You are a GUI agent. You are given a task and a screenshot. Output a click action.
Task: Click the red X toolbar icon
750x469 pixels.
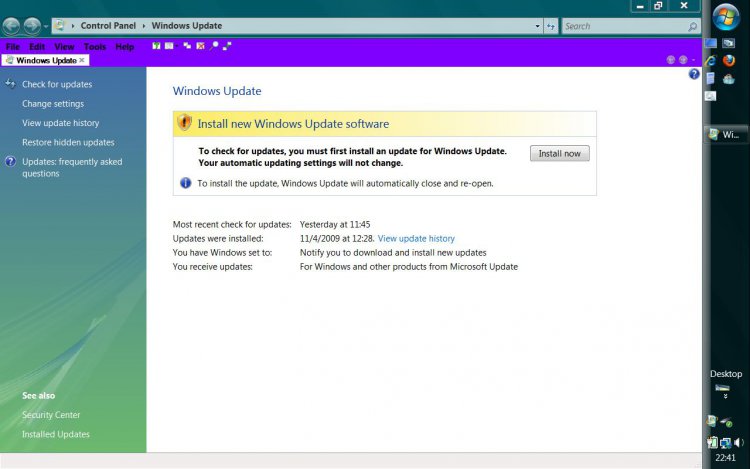pos(200,46)
